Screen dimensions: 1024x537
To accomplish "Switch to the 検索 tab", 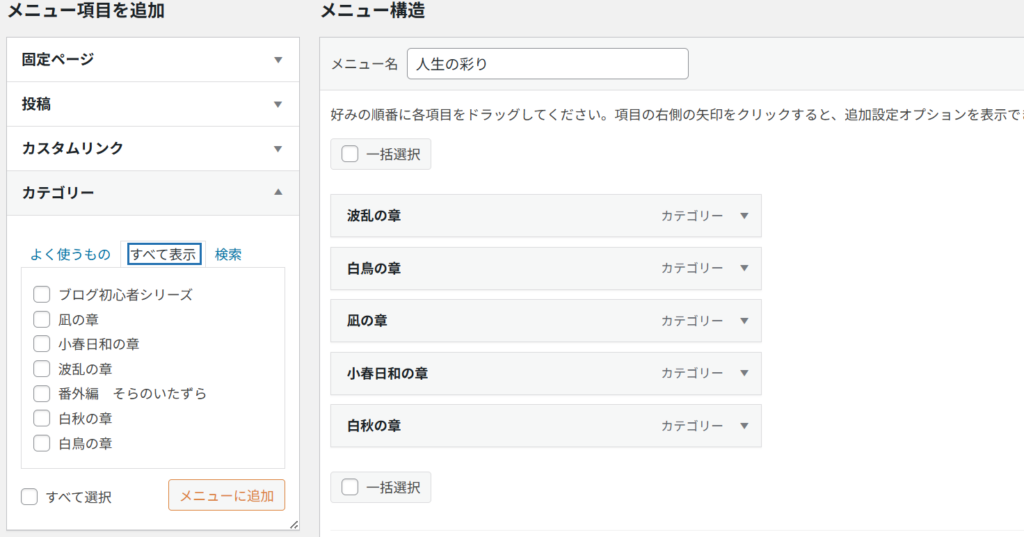I will tap(228, 255).
